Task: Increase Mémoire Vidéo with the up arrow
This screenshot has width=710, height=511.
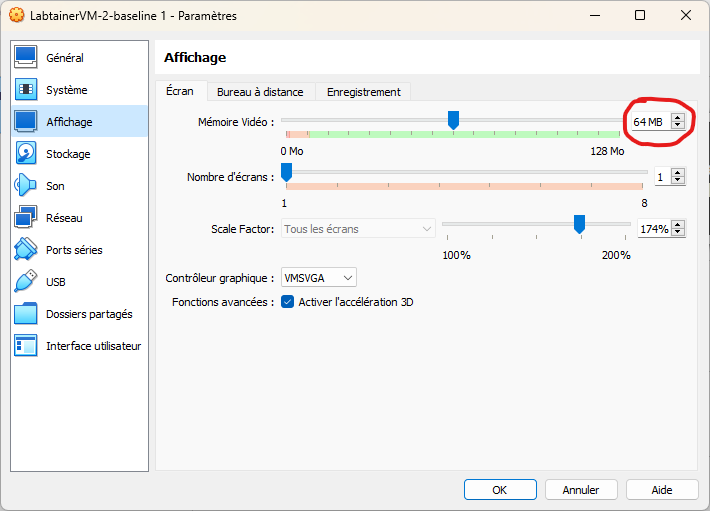Action: pyautogui.click(x=678, y=117)
